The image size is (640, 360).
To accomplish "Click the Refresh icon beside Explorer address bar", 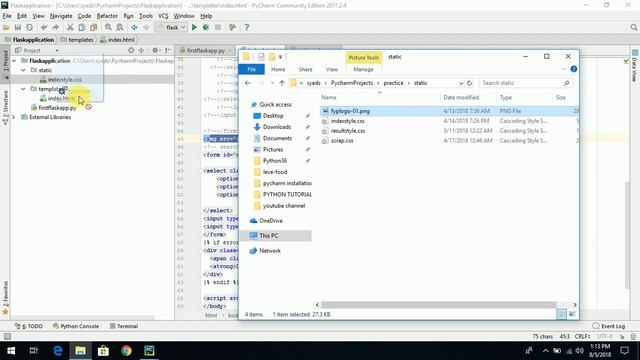I will [x=469, y=83].
